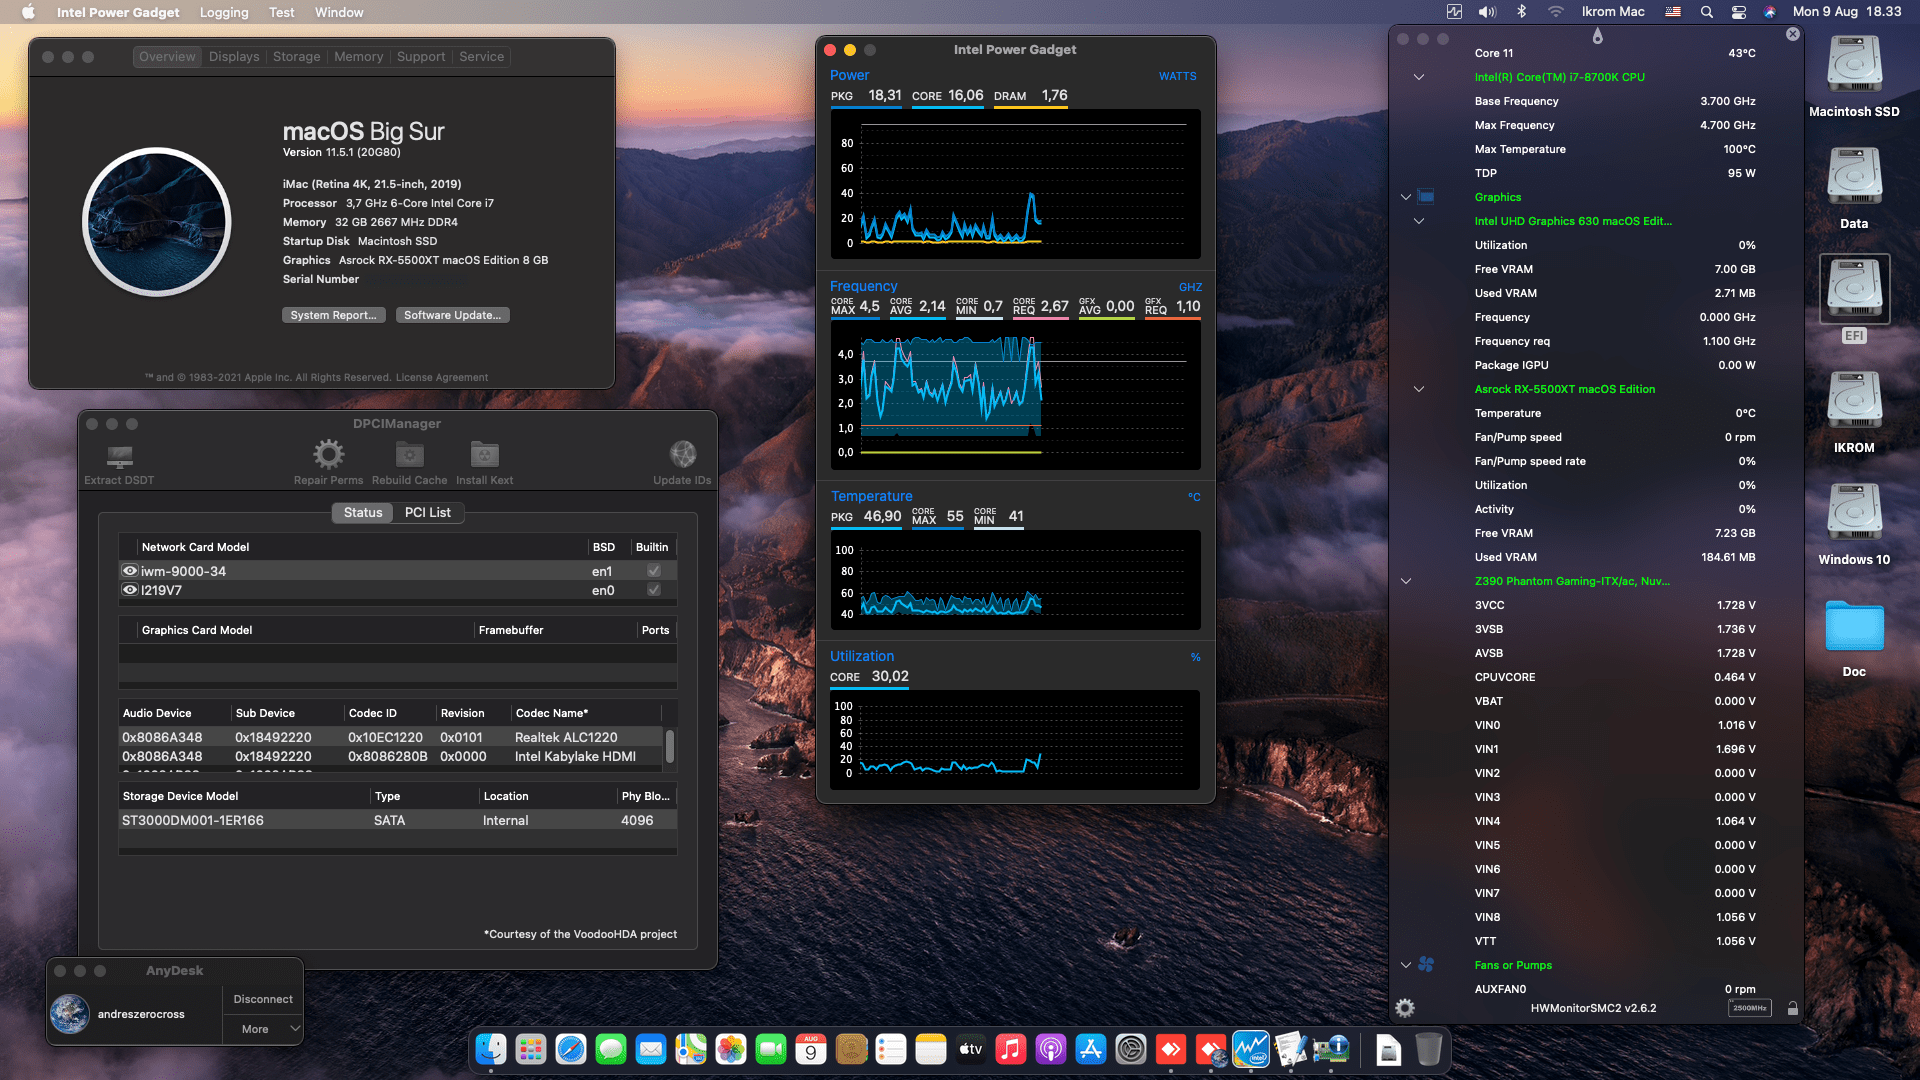Switch to PCI List tab in DPCIManager
The width and height of the screenshot is (1920, 1080).
coord(428,512)
